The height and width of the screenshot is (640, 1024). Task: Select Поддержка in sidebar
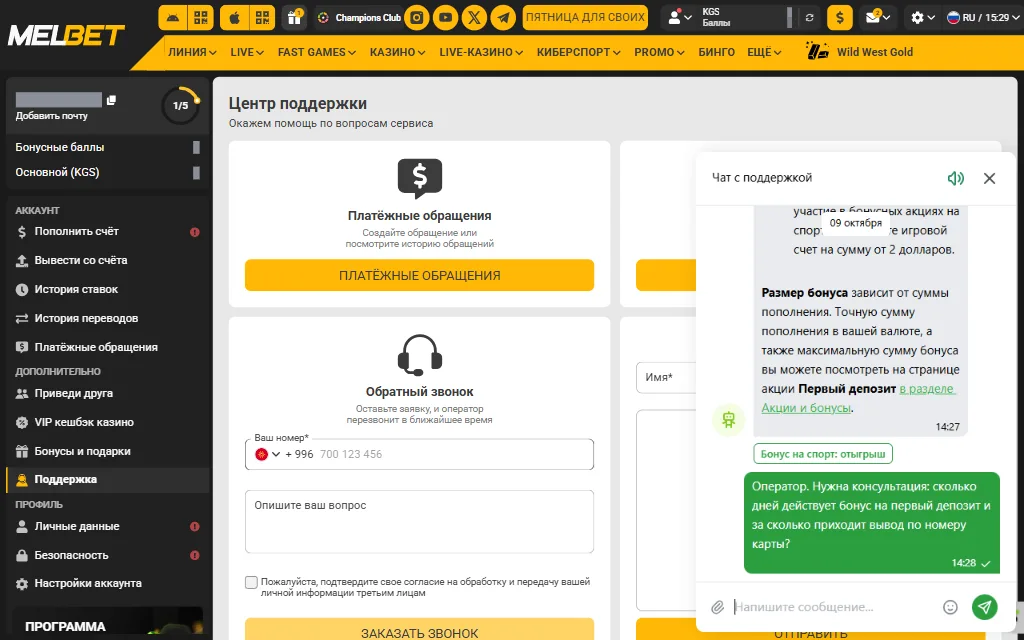pos(108,480)
